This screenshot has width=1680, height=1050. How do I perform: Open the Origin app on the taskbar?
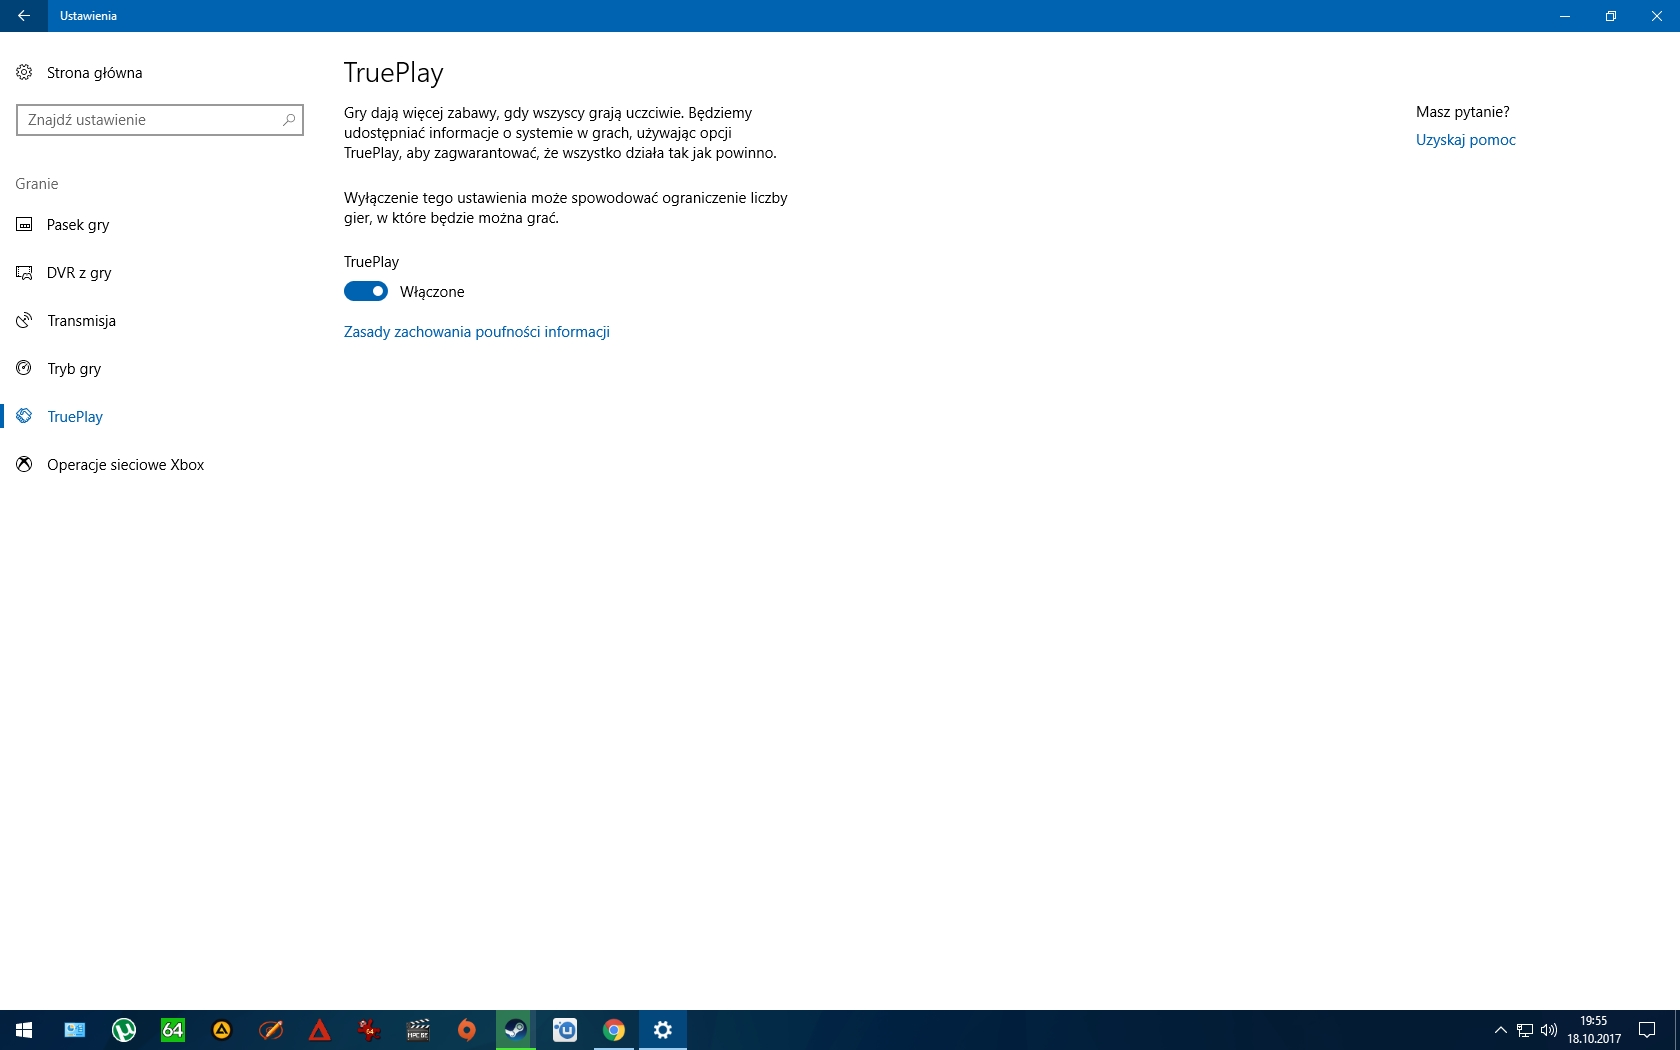[x=467, y=1030]
